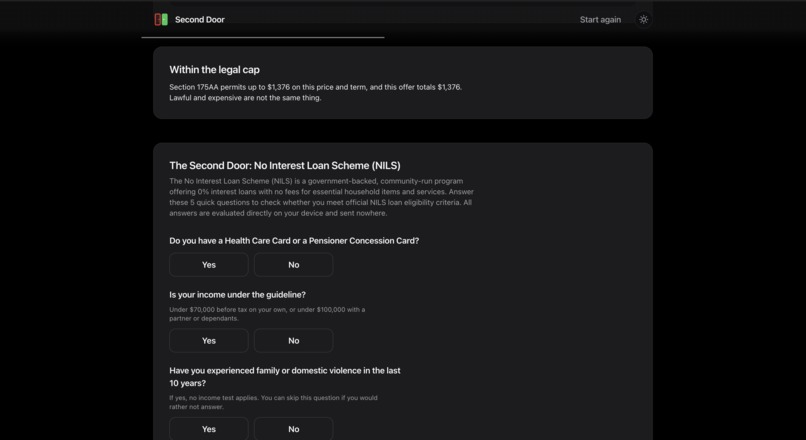The height and width of the screenshot is (440, 806).
Task: Click text 'Lawful and expensive are not the same thing.'
Action: coord(245,98)
